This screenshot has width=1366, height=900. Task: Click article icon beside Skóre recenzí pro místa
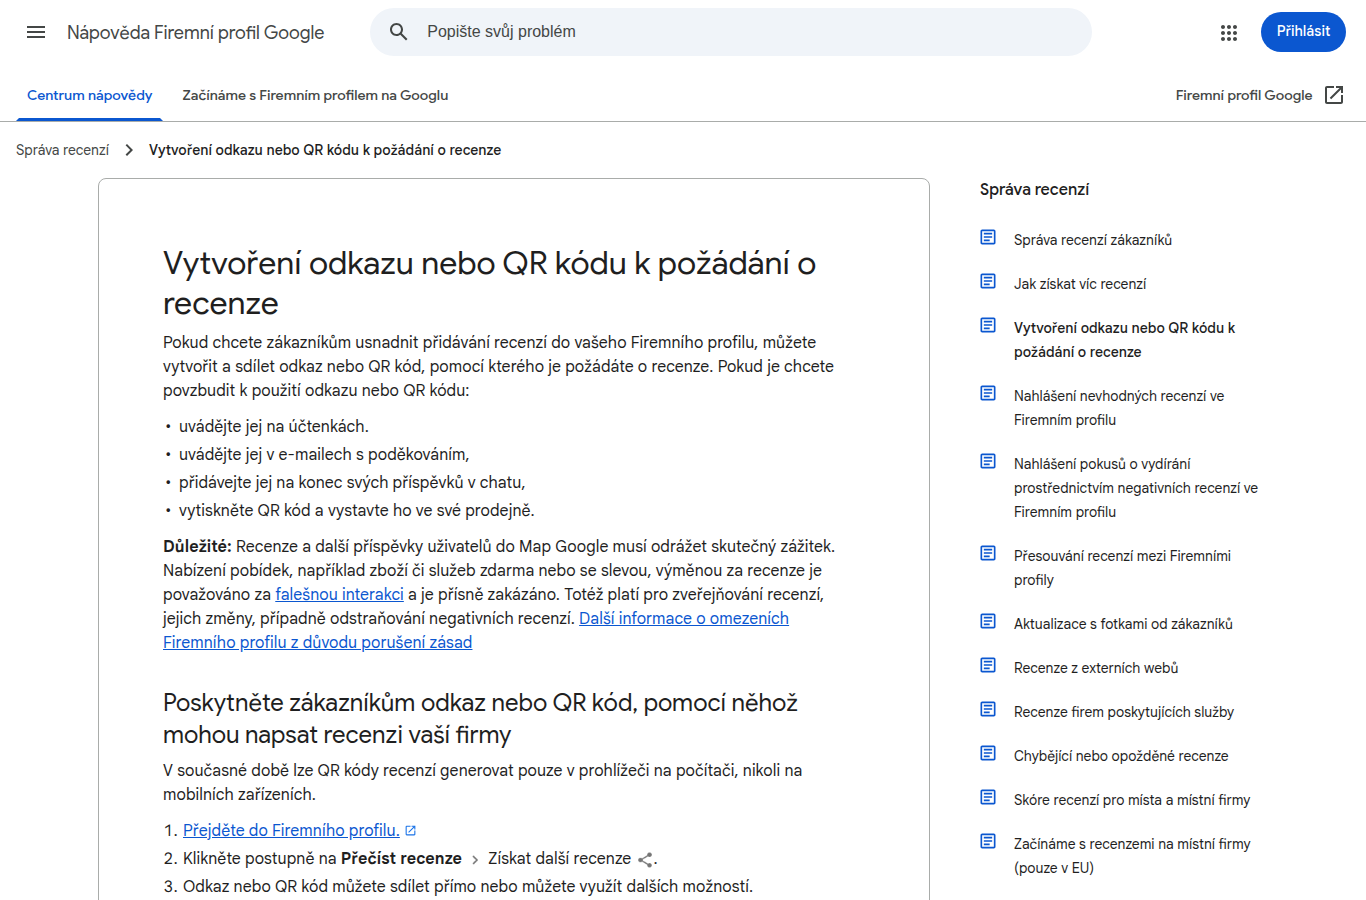[988, 797]
